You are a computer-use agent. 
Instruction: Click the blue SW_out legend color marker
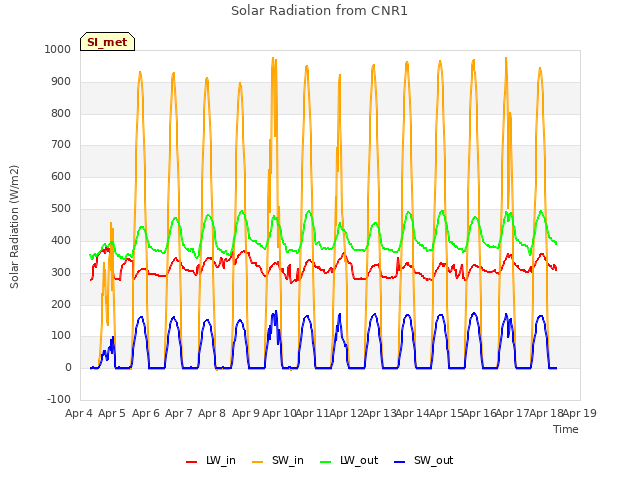[400, 462]
